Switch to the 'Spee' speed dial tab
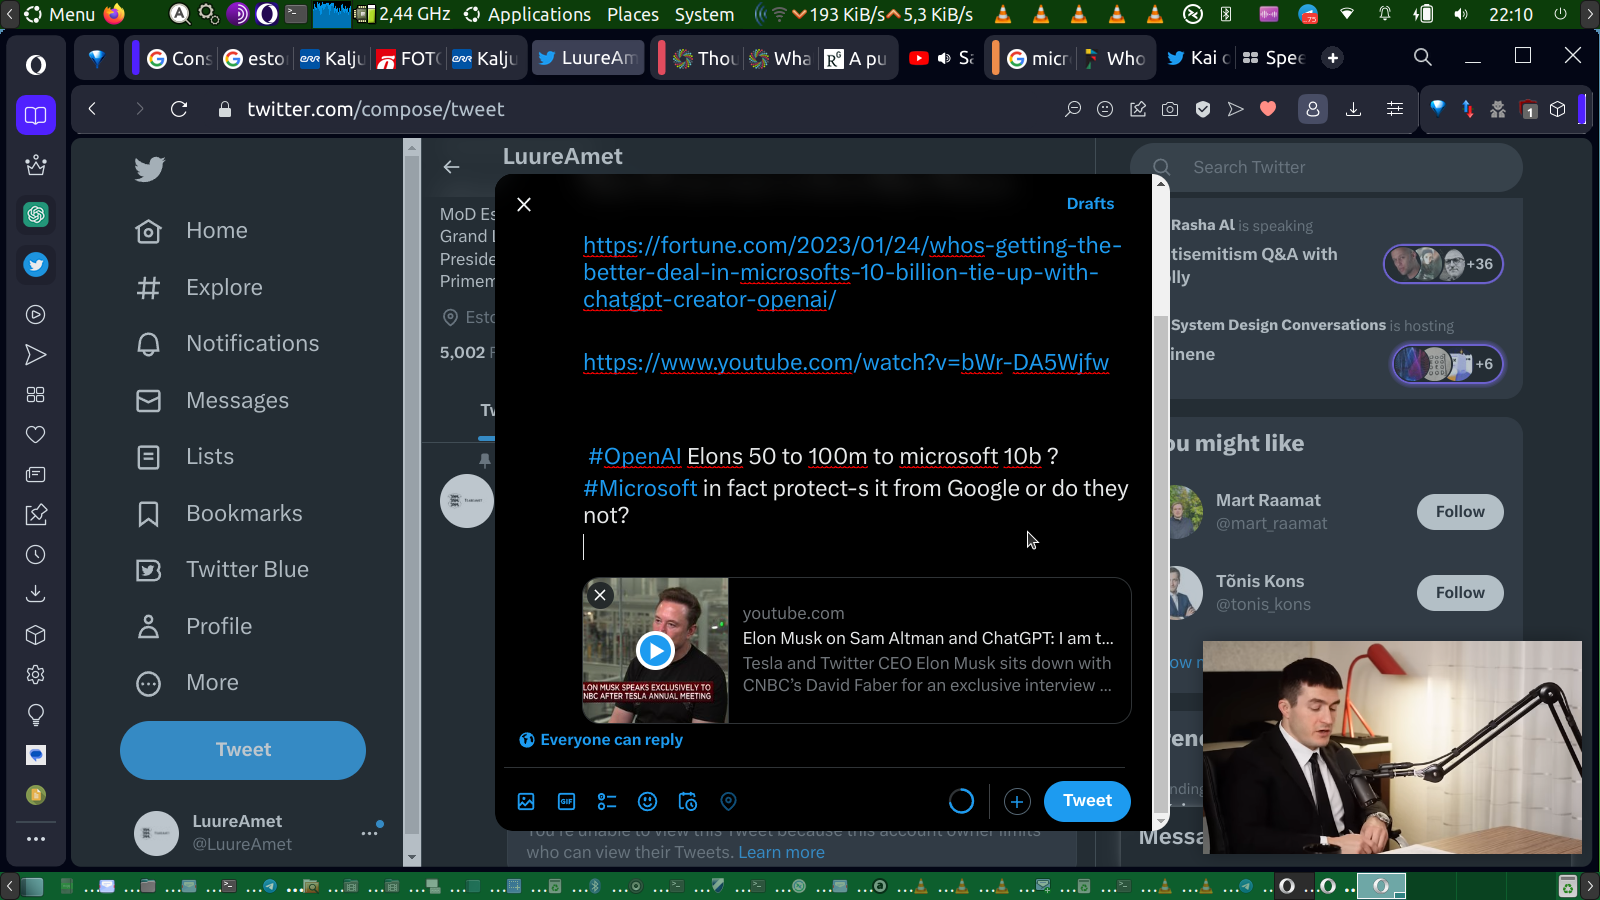Viewport: 1600px width, 900px height. point(1274,58)
